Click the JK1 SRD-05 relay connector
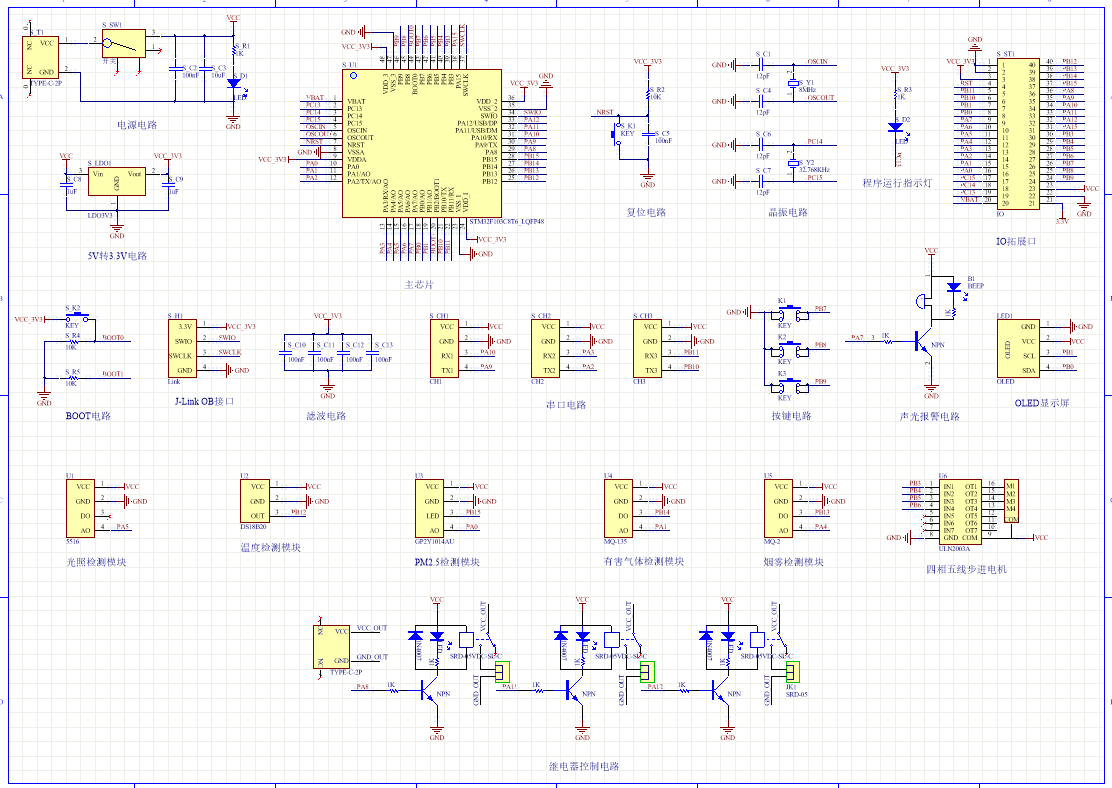Screen dimensions: 1112x788 pyautogui.click(x=792, y=670)
